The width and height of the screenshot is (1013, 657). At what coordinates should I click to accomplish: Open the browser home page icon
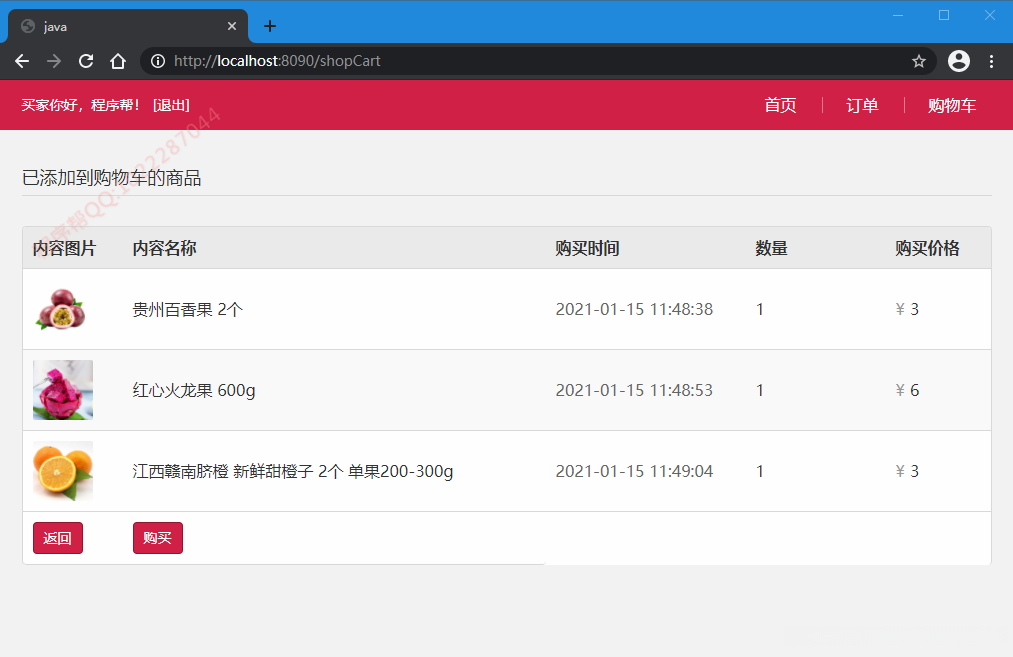click(118, 61)
